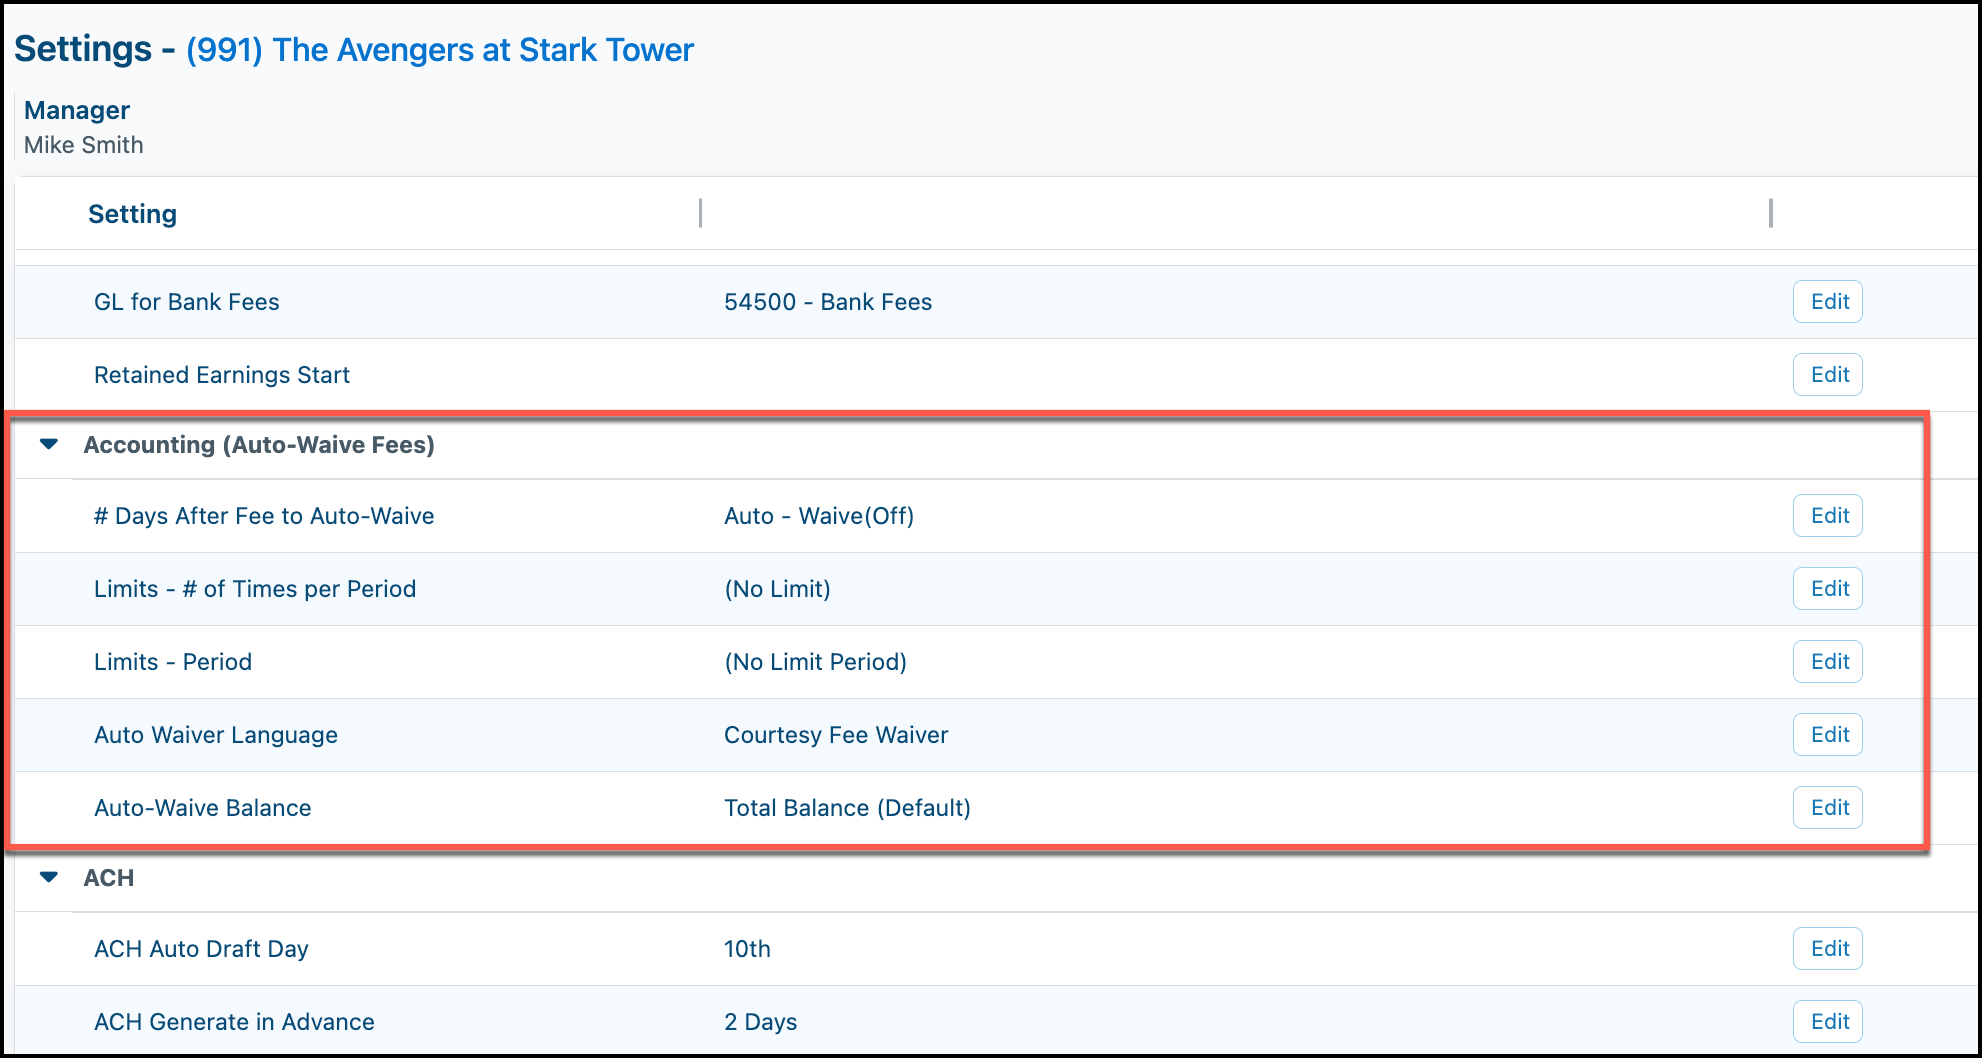Click the Setting column header
This screenshot has height=1058, width=1982.
pyautogui.click(x=132, y=214)
